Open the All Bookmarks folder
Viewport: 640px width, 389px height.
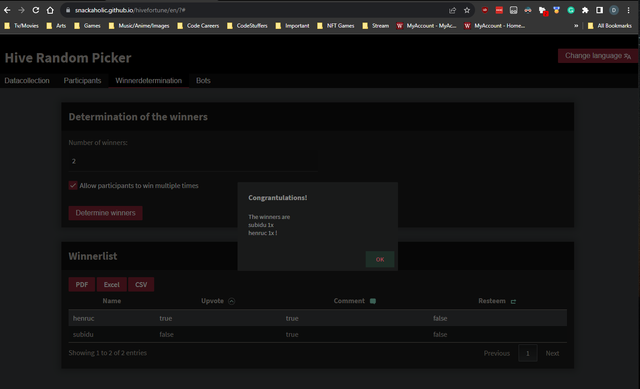pos(610,26)
